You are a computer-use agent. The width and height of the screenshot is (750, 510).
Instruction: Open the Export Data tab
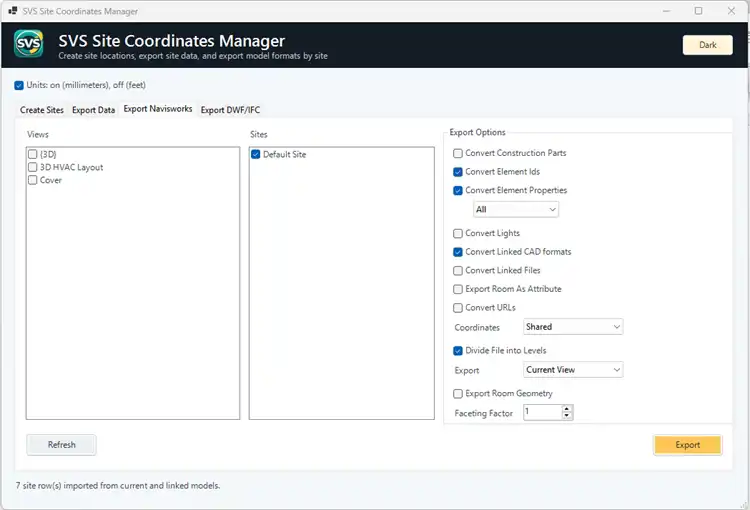[x=94, y=110]
